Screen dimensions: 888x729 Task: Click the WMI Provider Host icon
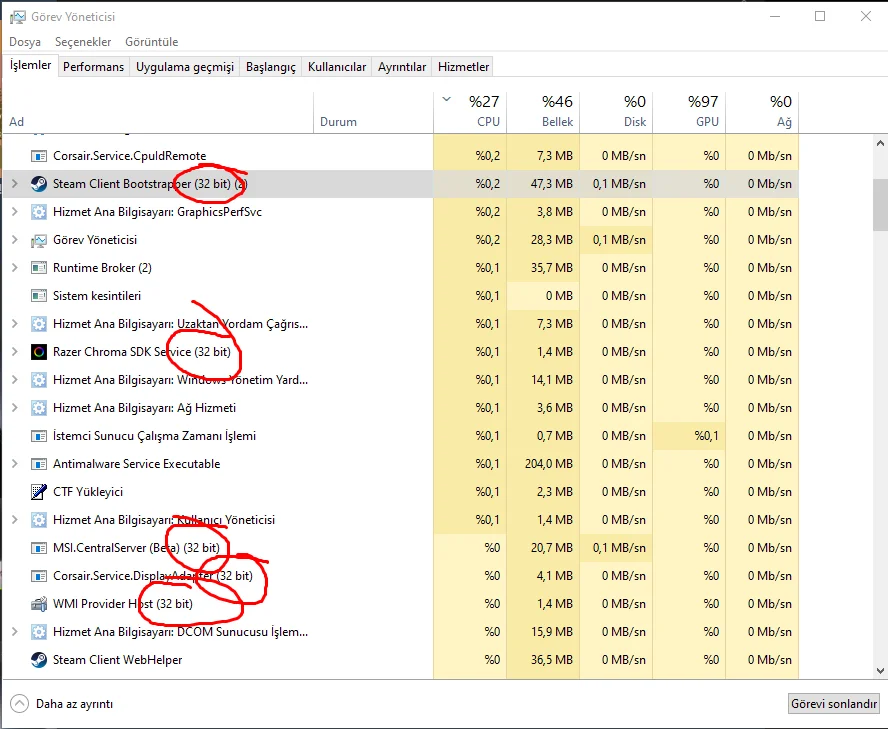tap(39, 604)
